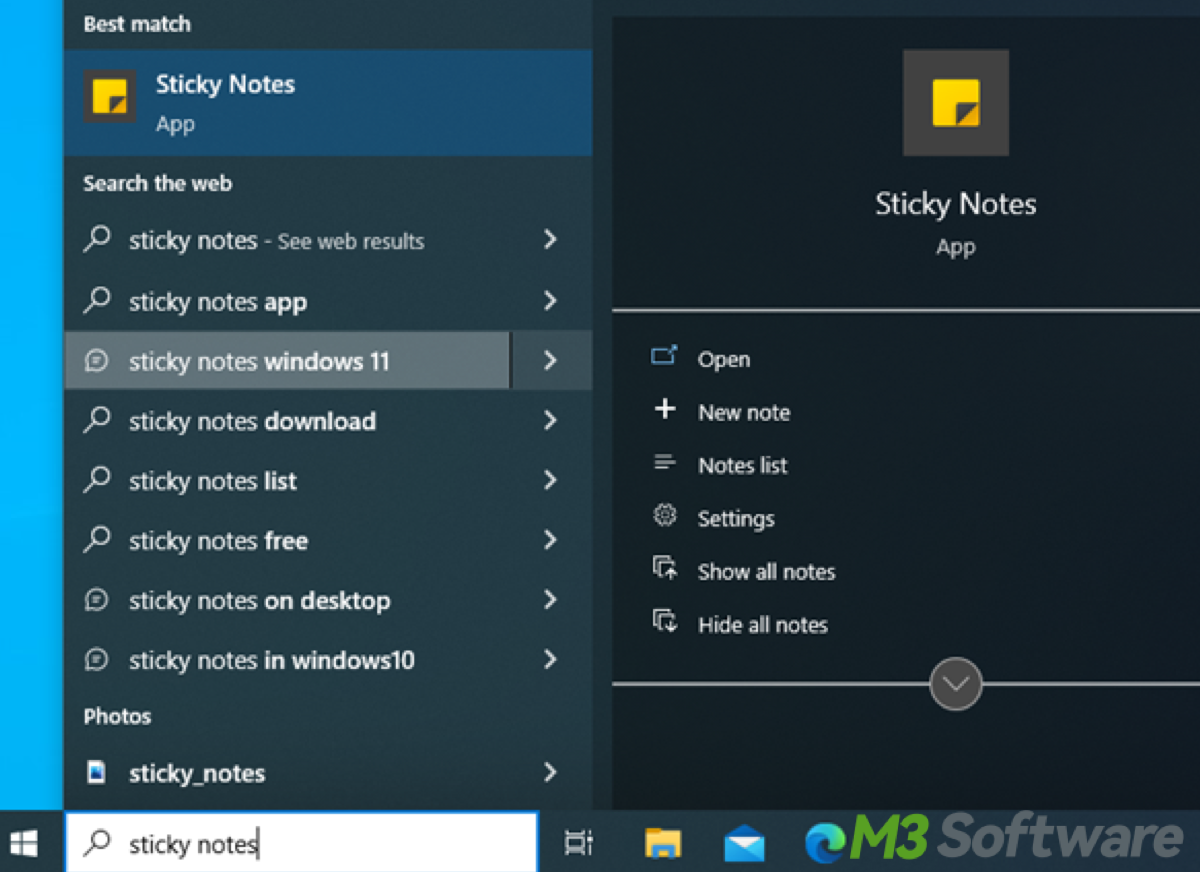This screenshot has height=872, width=1200.
Task: Expand arrow next to 'sticky notes free'
Action: tap(550, 541)
